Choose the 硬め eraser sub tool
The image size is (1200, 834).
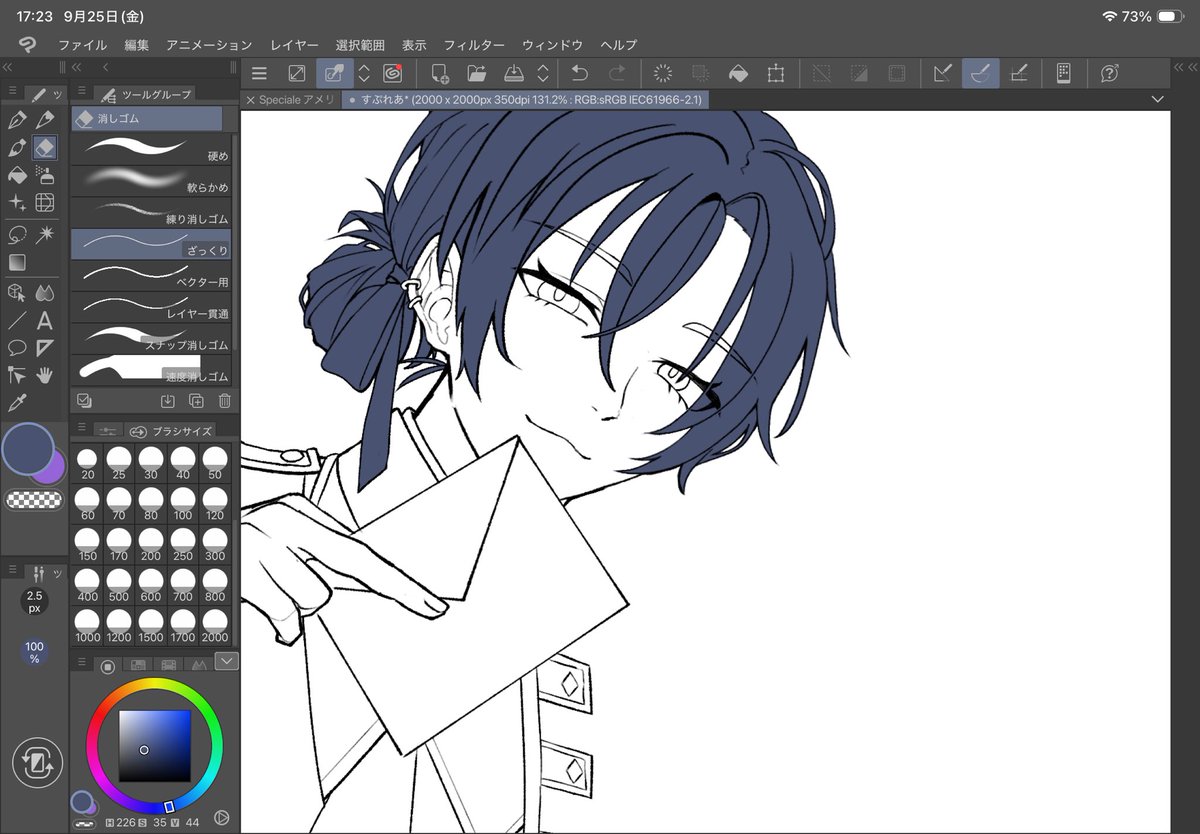[x=151, y=148]
